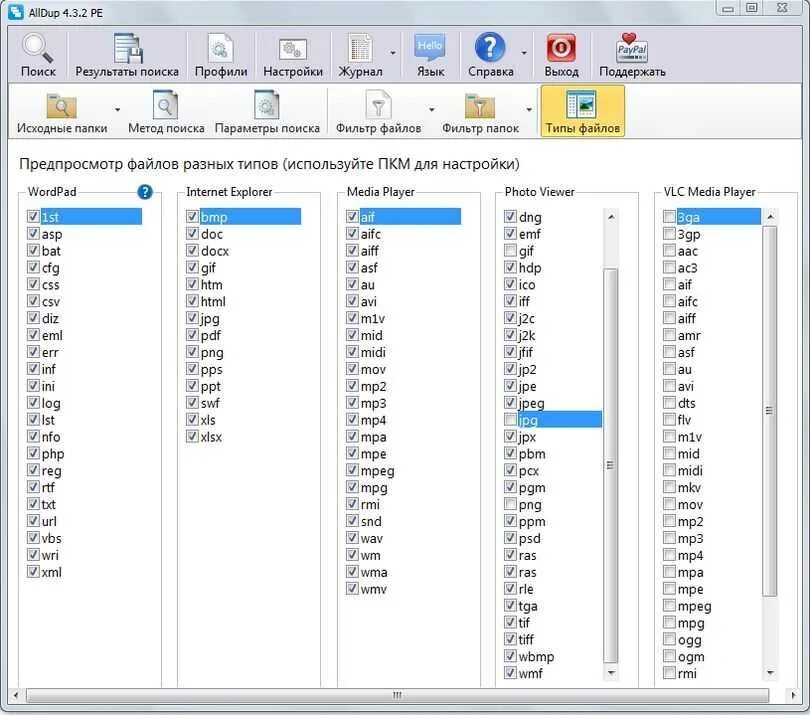Select the tiff entry in Photo Viewer
Screen dimensions: 810x715
[526, 640]
